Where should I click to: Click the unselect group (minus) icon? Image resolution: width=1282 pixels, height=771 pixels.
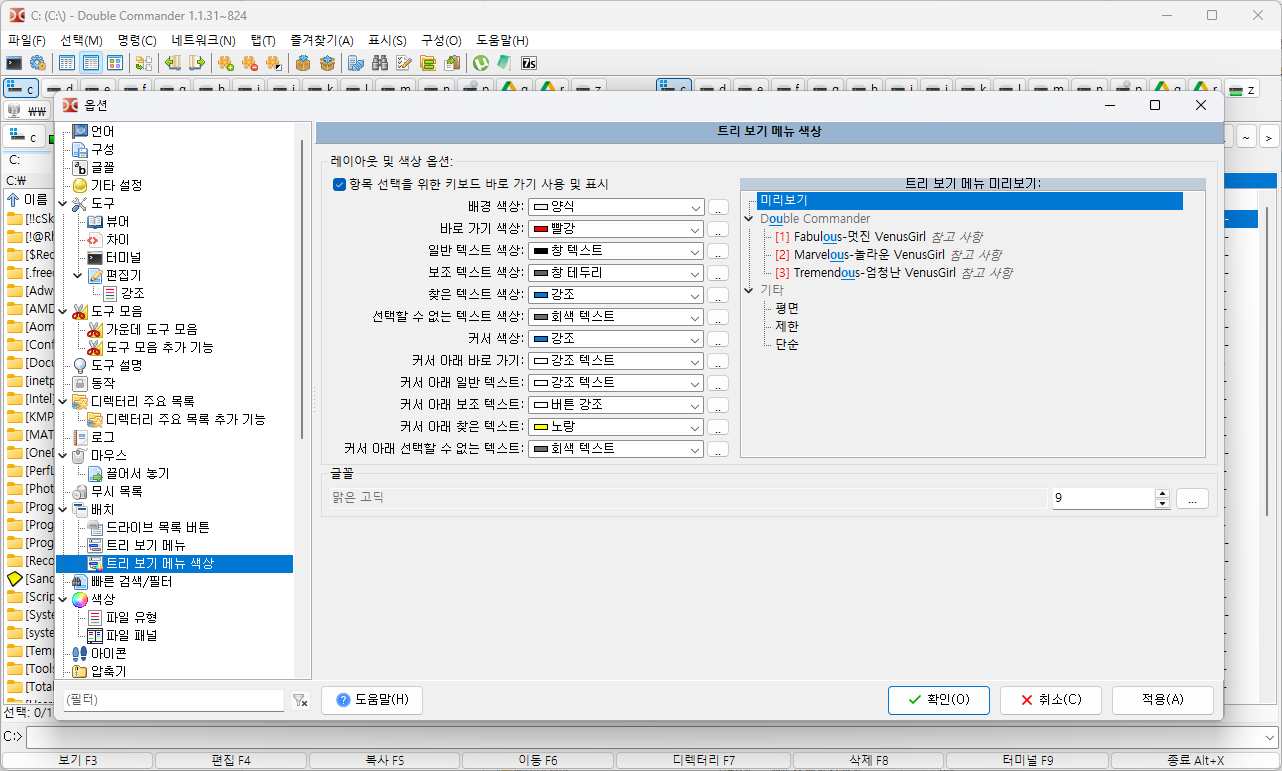250,63
